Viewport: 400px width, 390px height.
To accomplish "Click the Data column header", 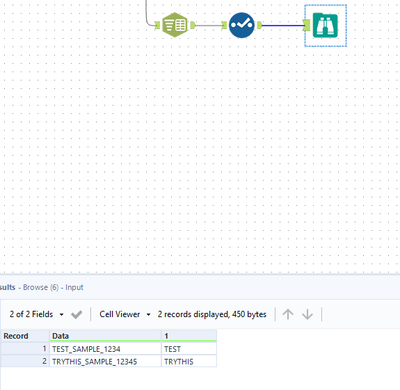I will [105, 336].
